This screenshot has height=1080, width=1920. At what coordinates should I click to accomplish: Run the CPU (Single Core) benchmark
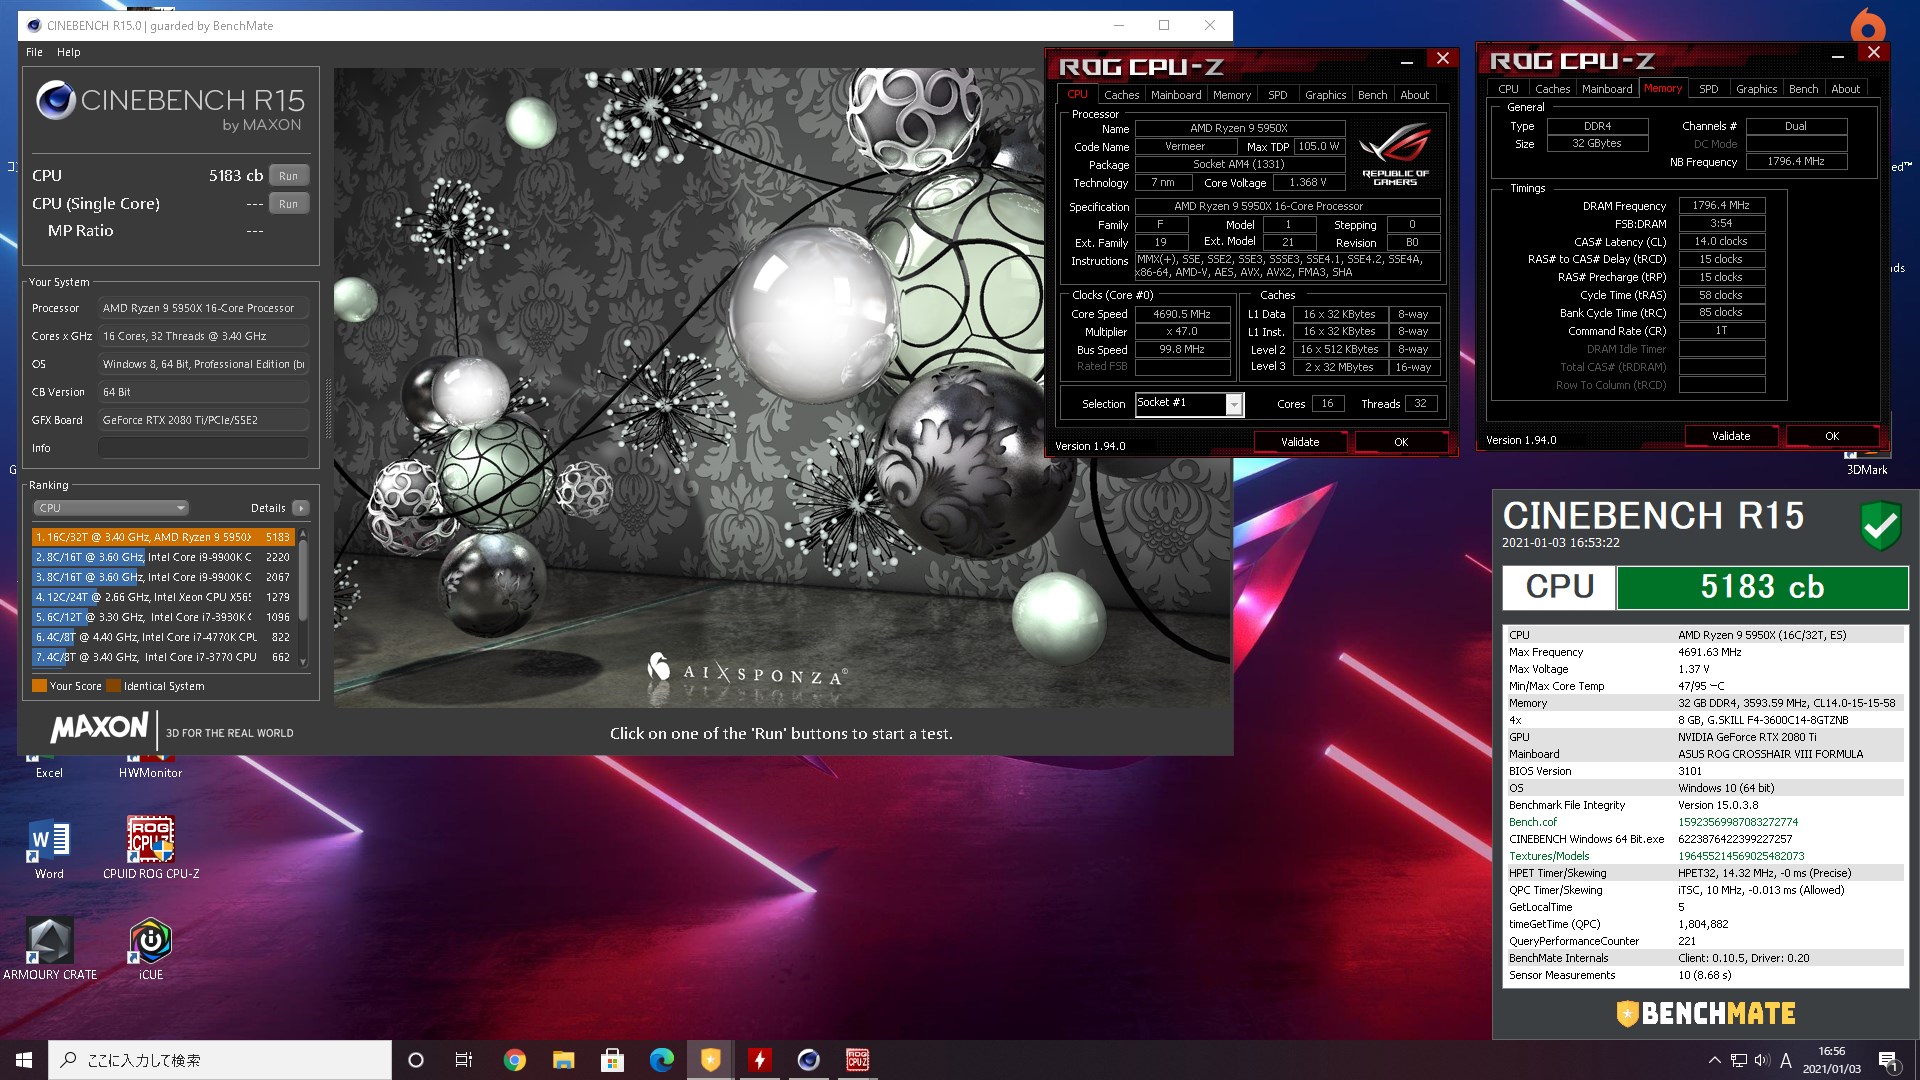coord(288,203)
